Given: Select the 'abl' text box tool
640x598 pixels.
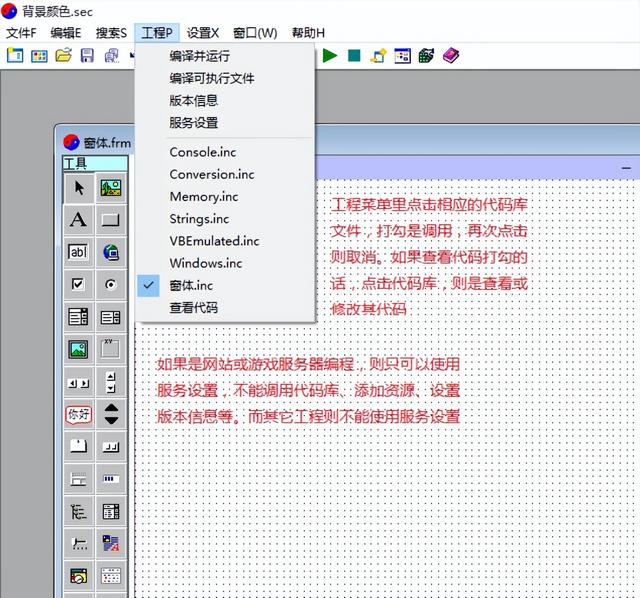Looking at the screenshot, I should 79,252.
